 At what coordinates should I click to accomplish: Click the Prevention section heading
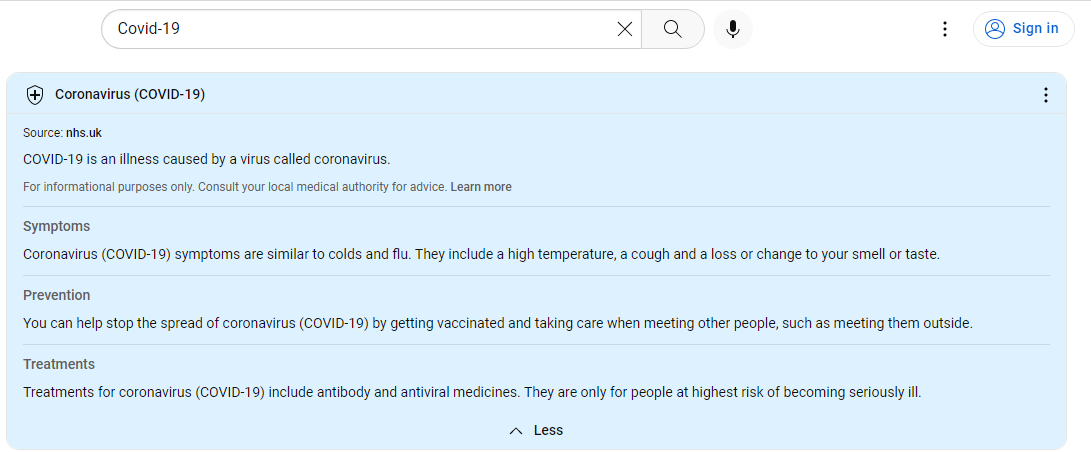pyautogui.click(x=56, y=295)
